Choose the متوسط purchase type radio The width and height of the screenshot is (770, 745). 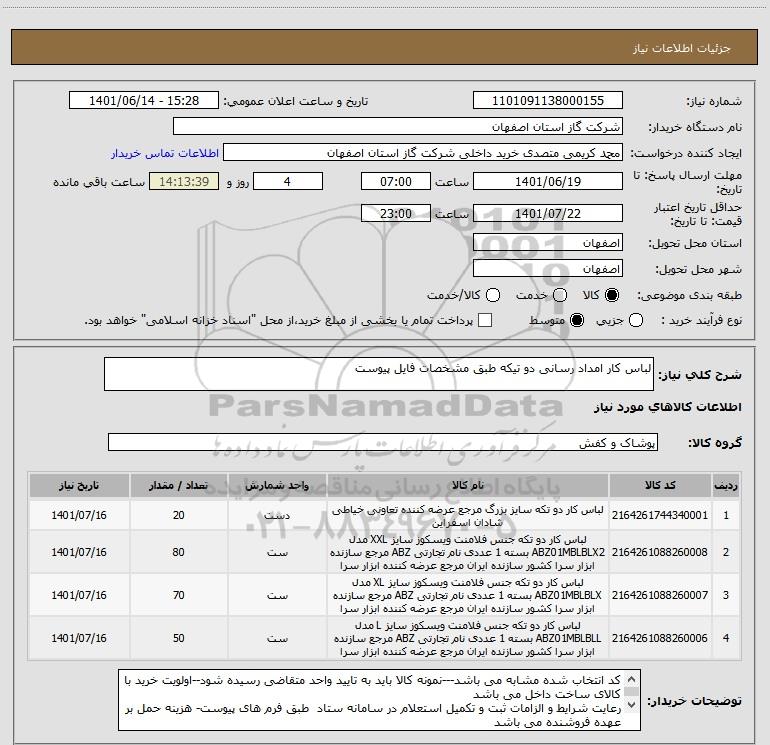point(577,320)
